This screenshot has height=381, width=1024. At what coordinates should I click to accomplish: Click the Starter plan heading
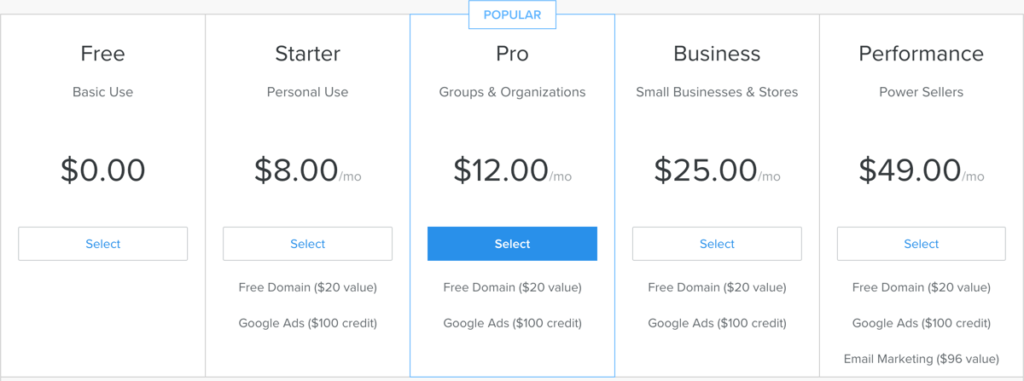[x=308, y=54]
